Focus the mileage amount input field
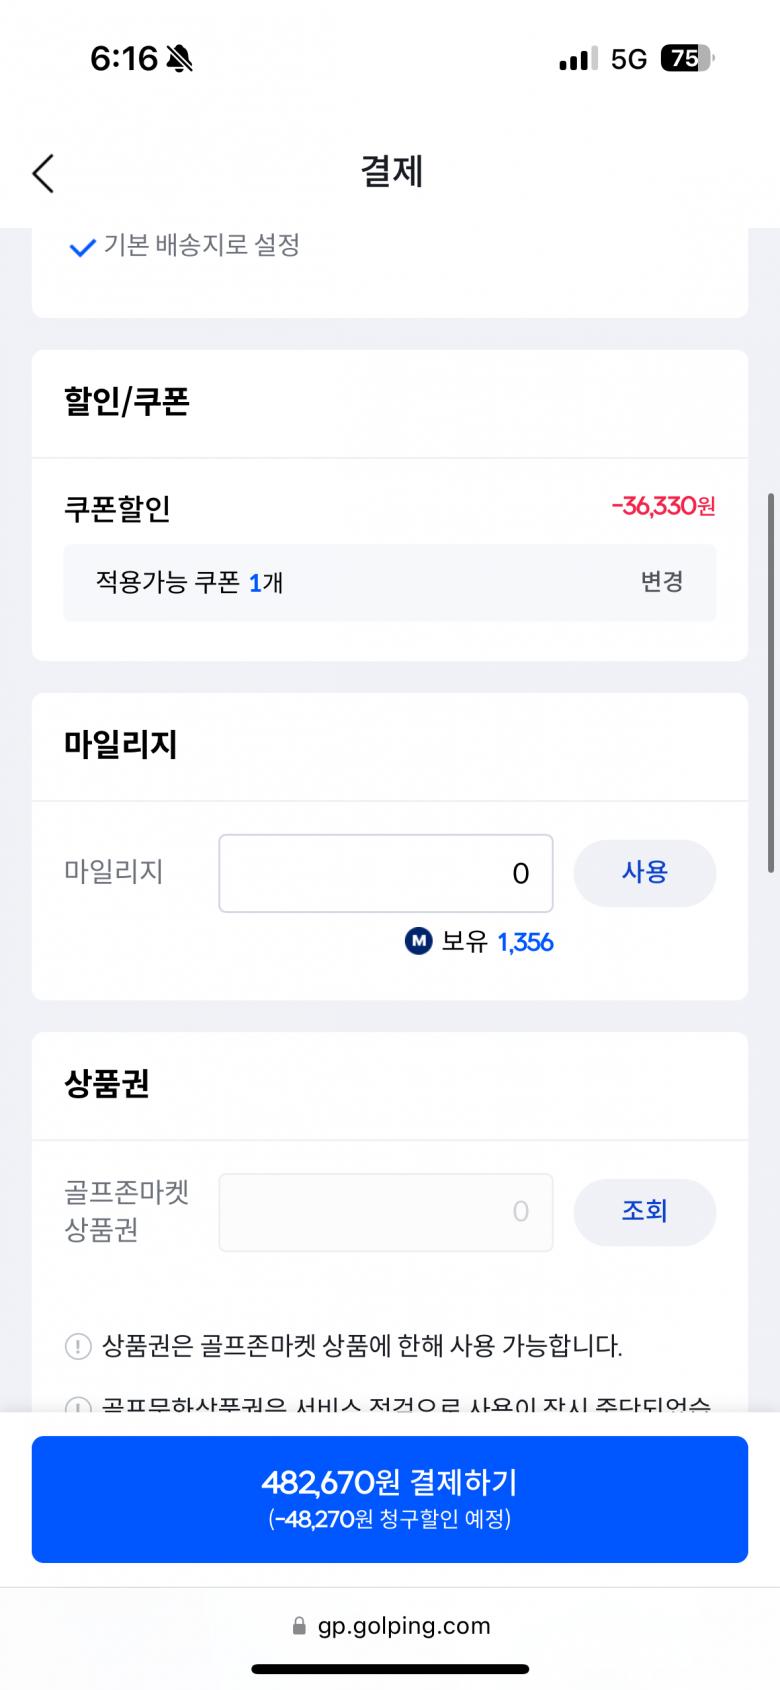780x1690 pixels. (x=385, y=873)
